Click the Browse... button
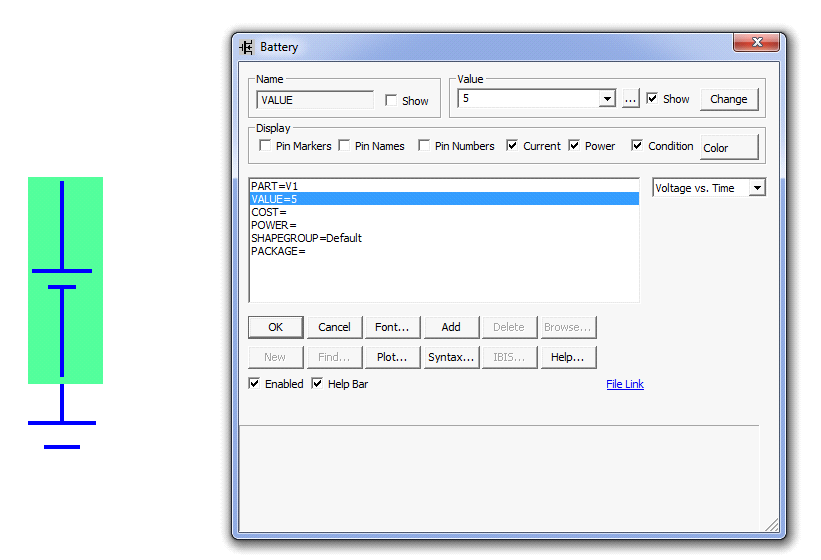 (x=568, y=327)
